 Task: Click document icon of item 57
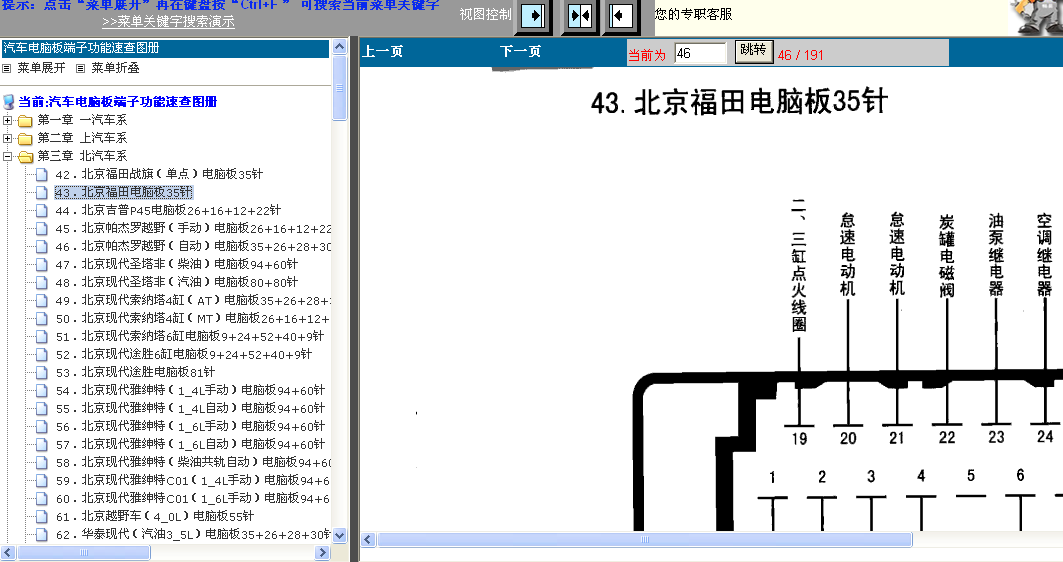pos(42,444)
